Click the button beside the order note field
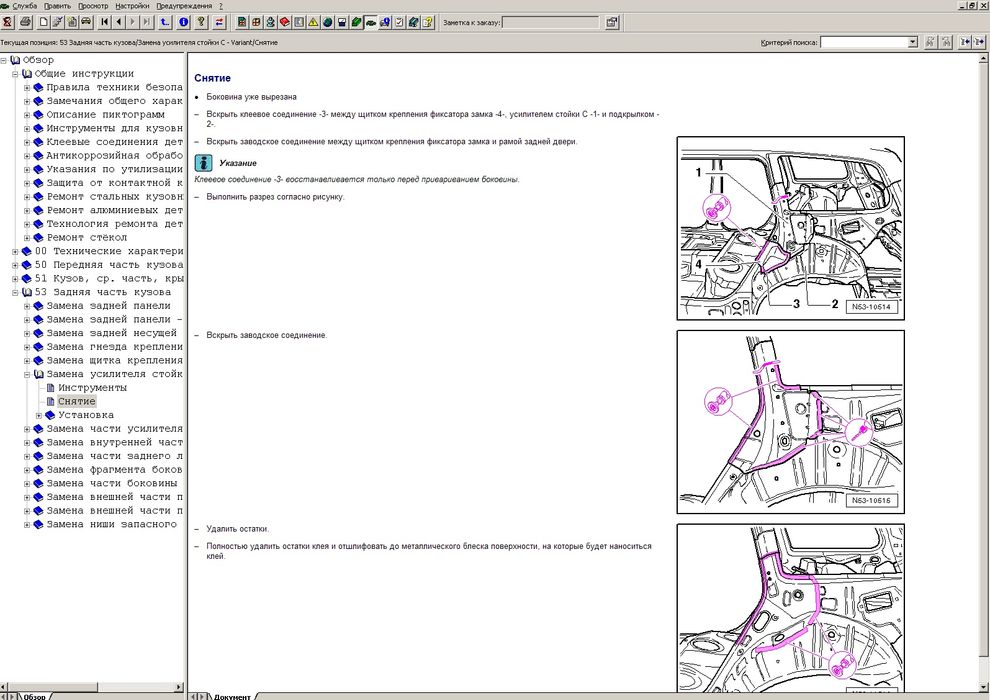Viewport: 990px width, 700px height. 612,21
